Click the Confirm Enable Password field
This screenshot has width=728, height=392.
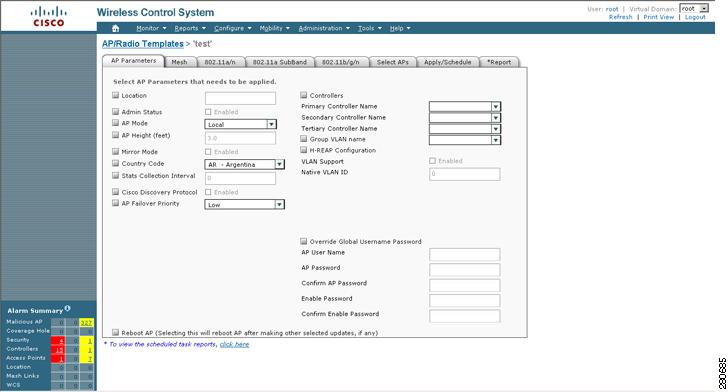click(465, 316)
